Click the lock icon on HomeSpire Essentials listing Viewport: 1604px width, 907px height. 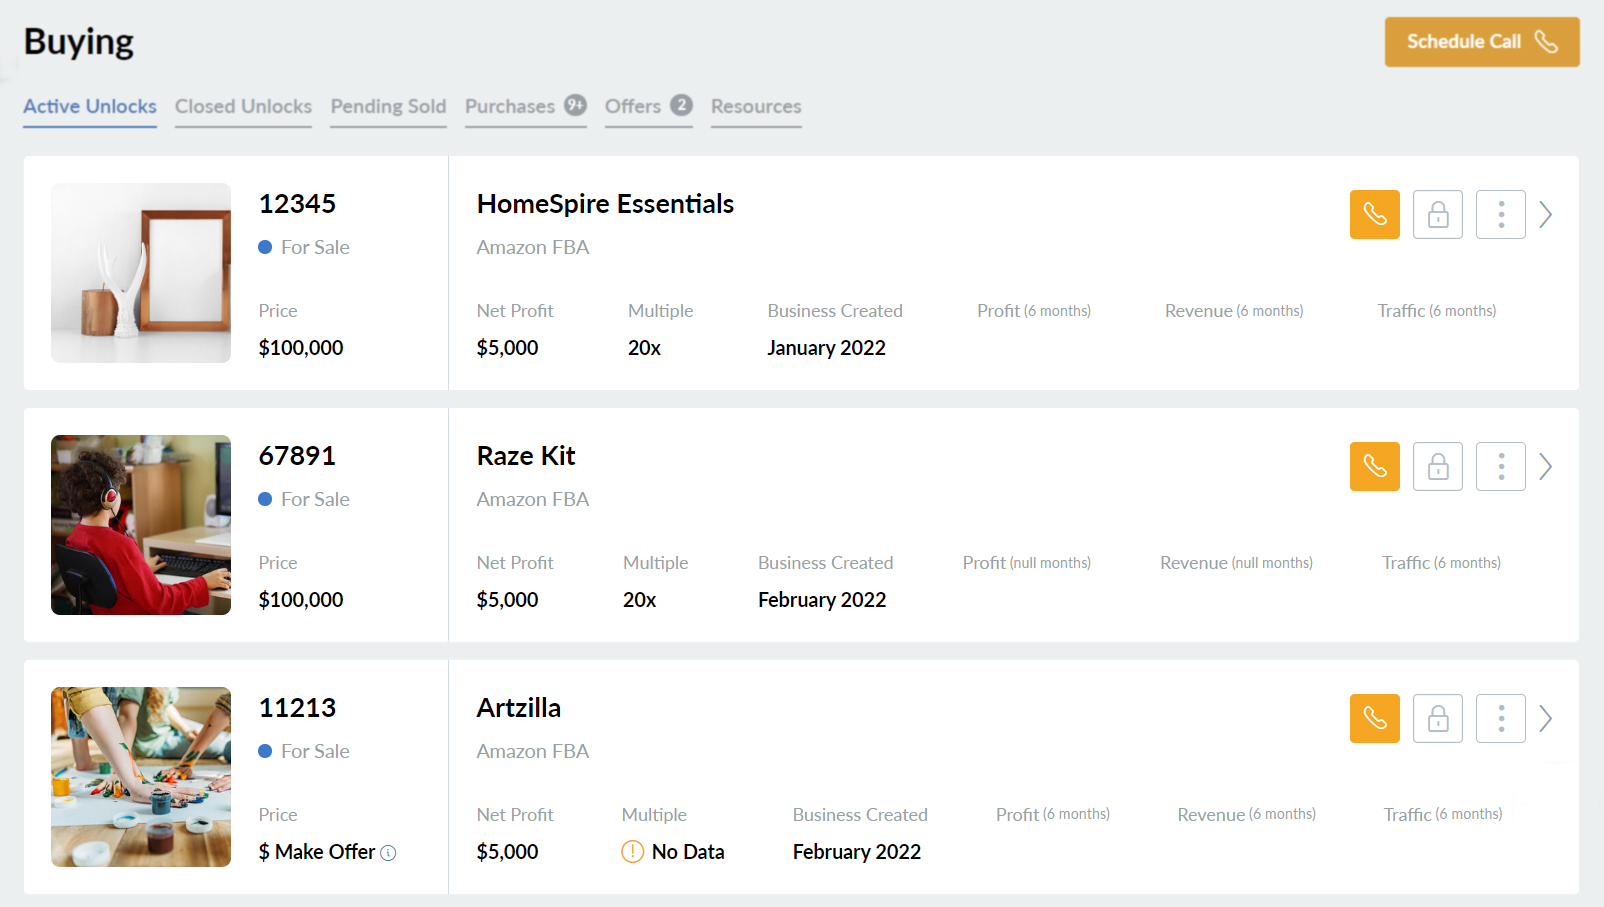[x=1437, y=214]
